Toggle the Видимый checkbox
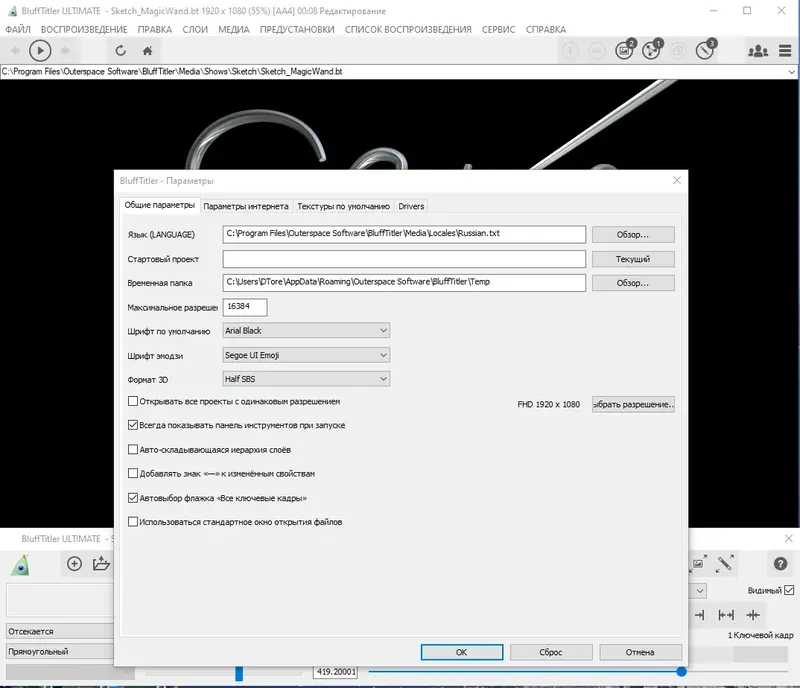The width and height of the screenshot is (800, 688). pos(789,590)
